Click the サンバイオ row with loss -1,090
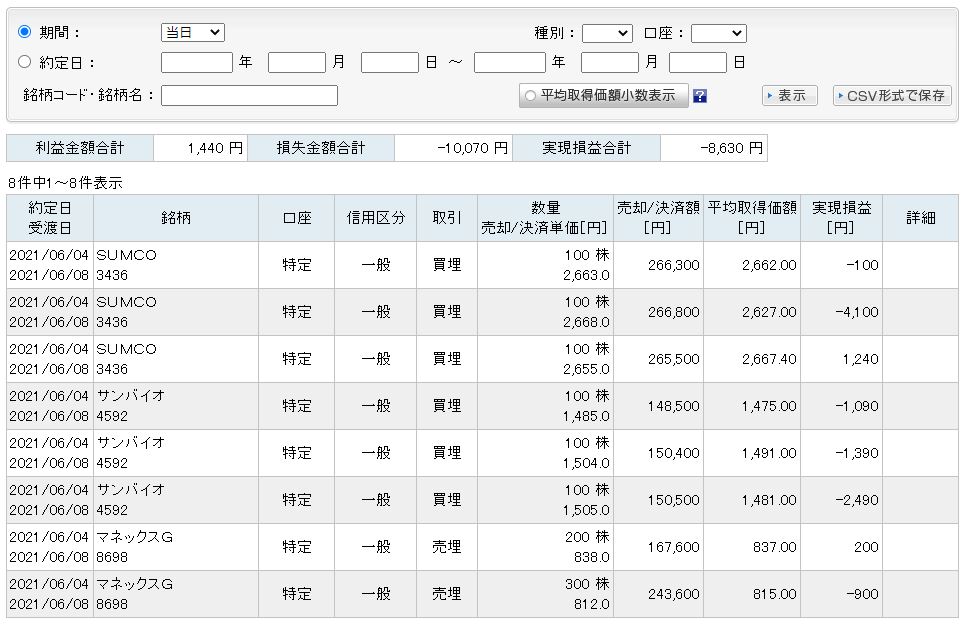Screen dimensions: 966x629 point(482,406)
